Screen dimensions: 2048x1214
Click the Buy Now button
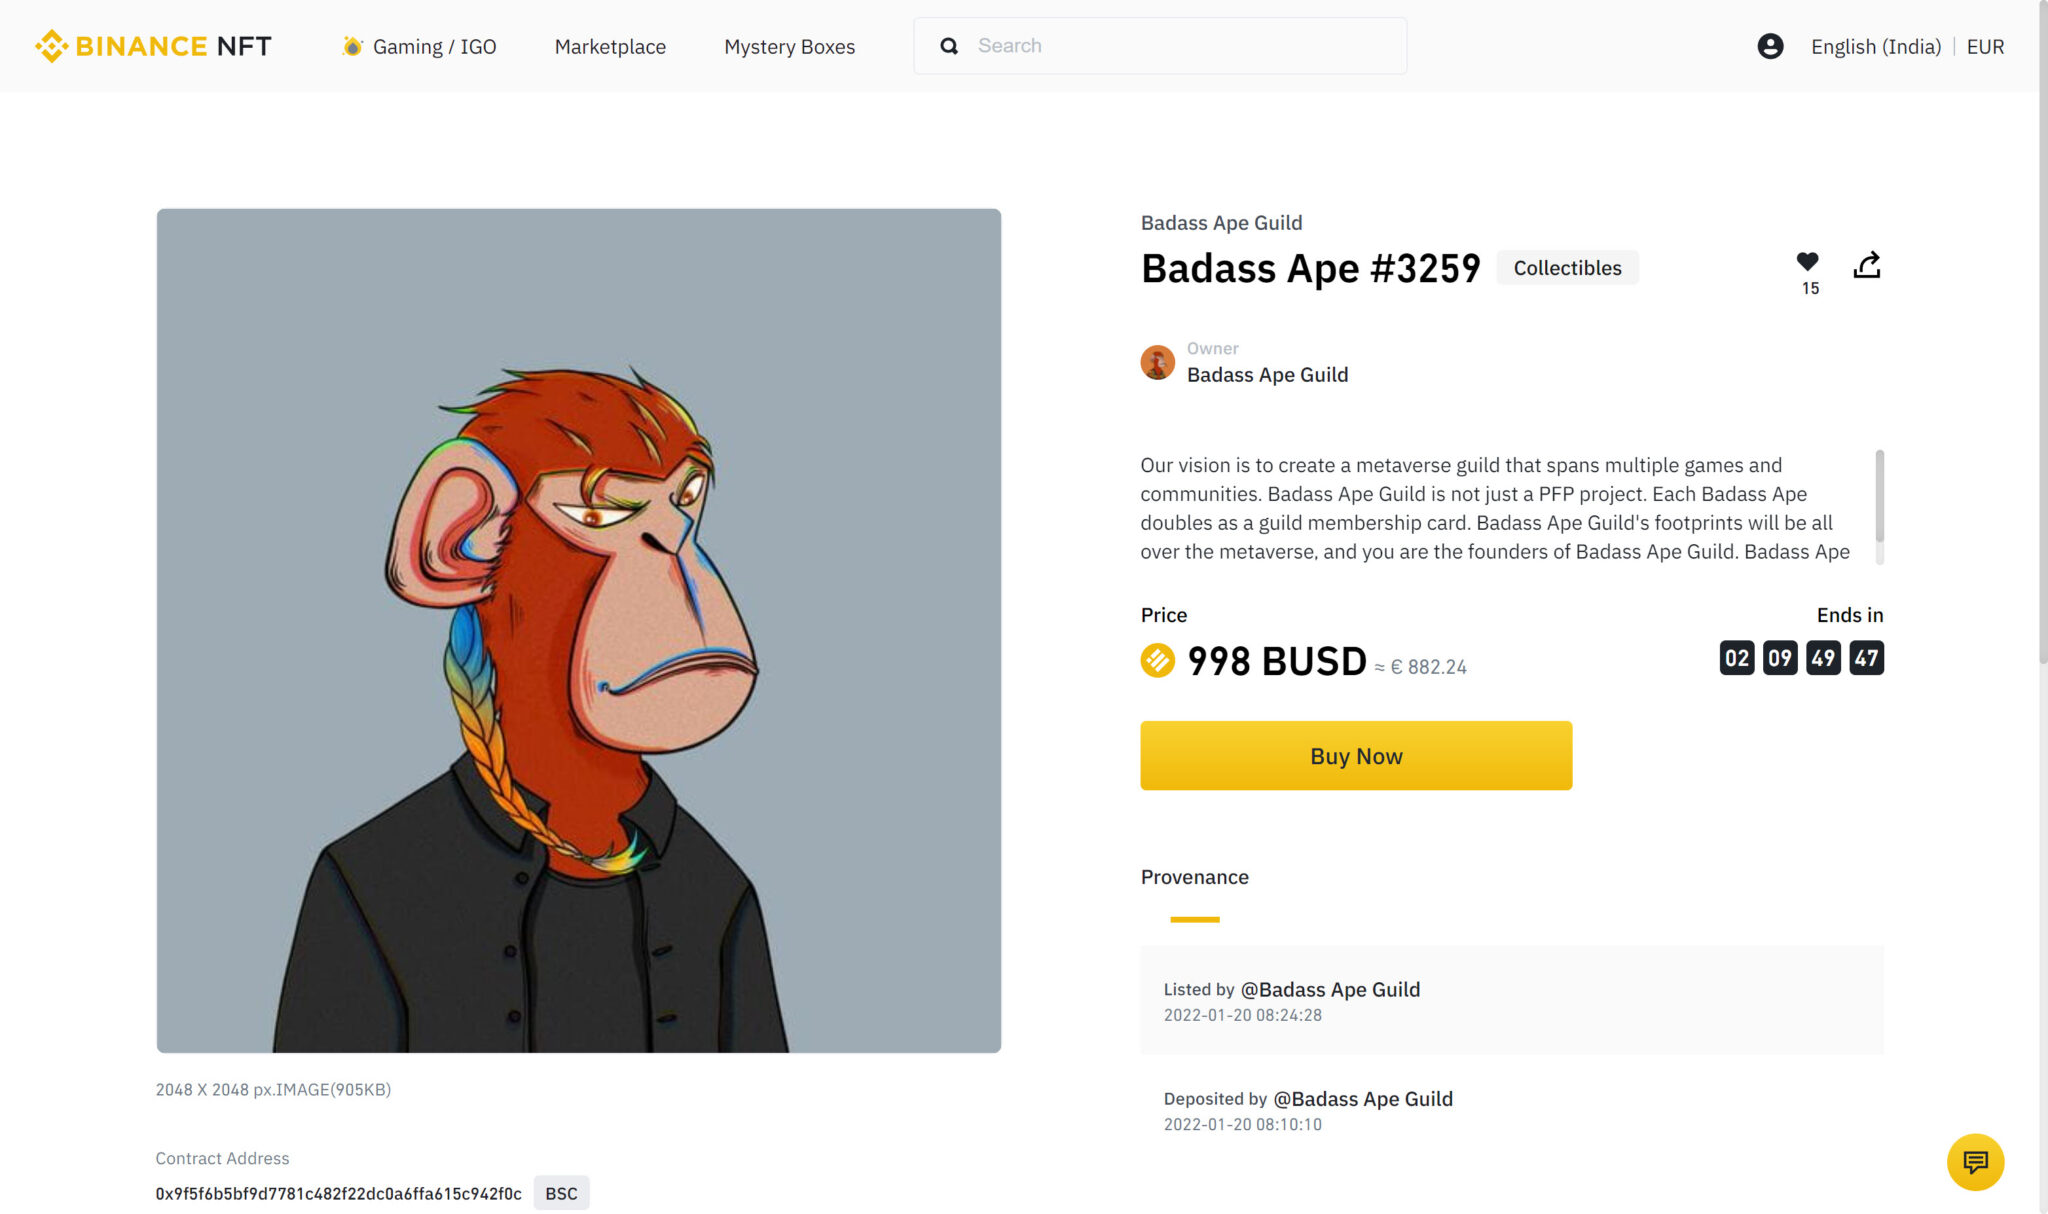coord(1356,756)
